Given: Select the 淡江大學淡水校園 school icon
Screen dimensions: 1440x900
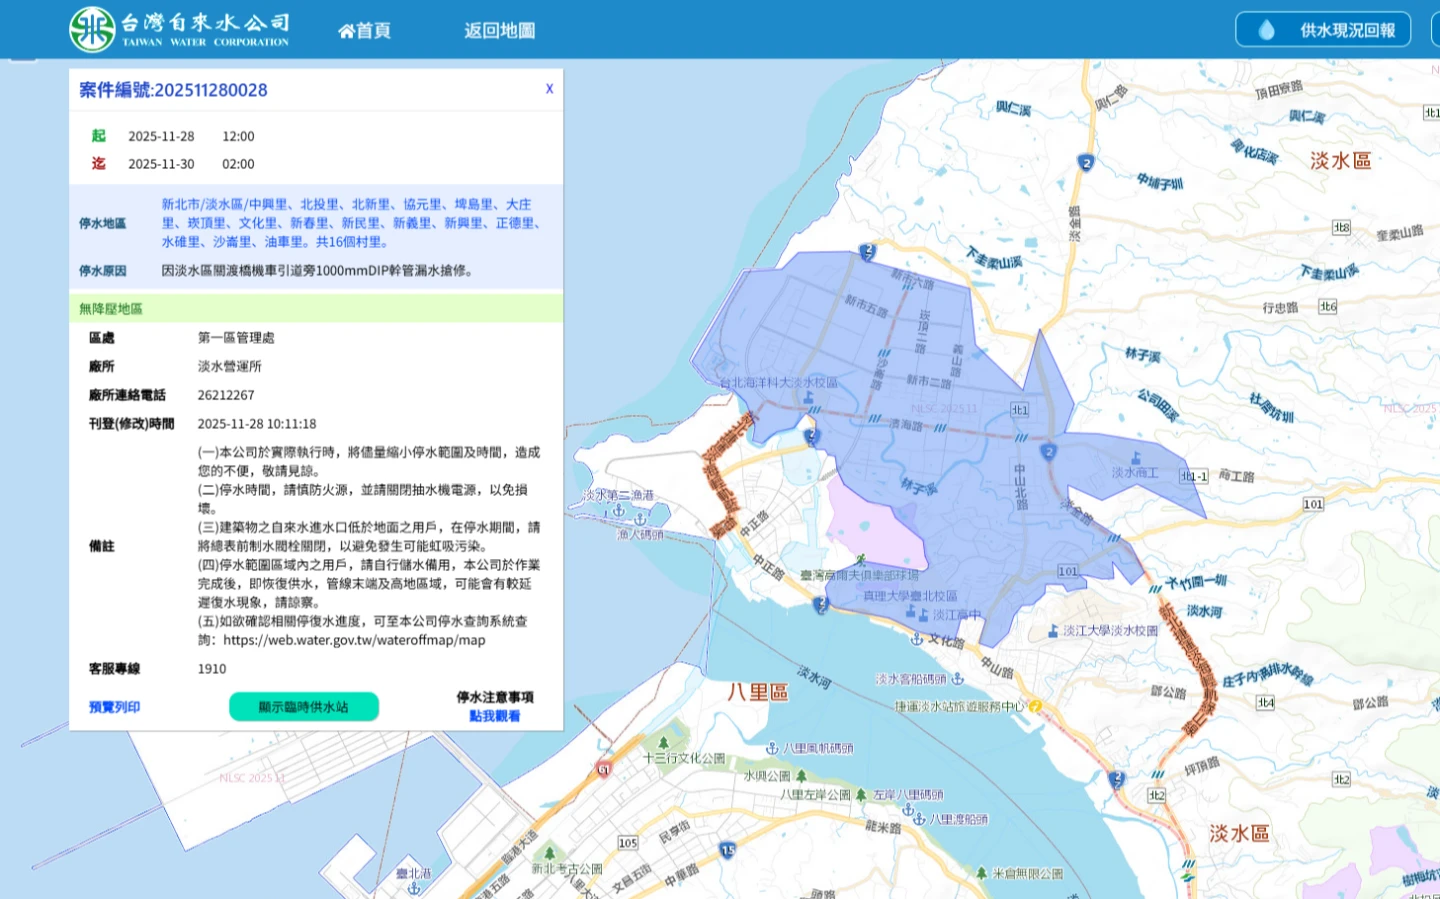Looking at the screenshot, I should [x=1053, y=631].
